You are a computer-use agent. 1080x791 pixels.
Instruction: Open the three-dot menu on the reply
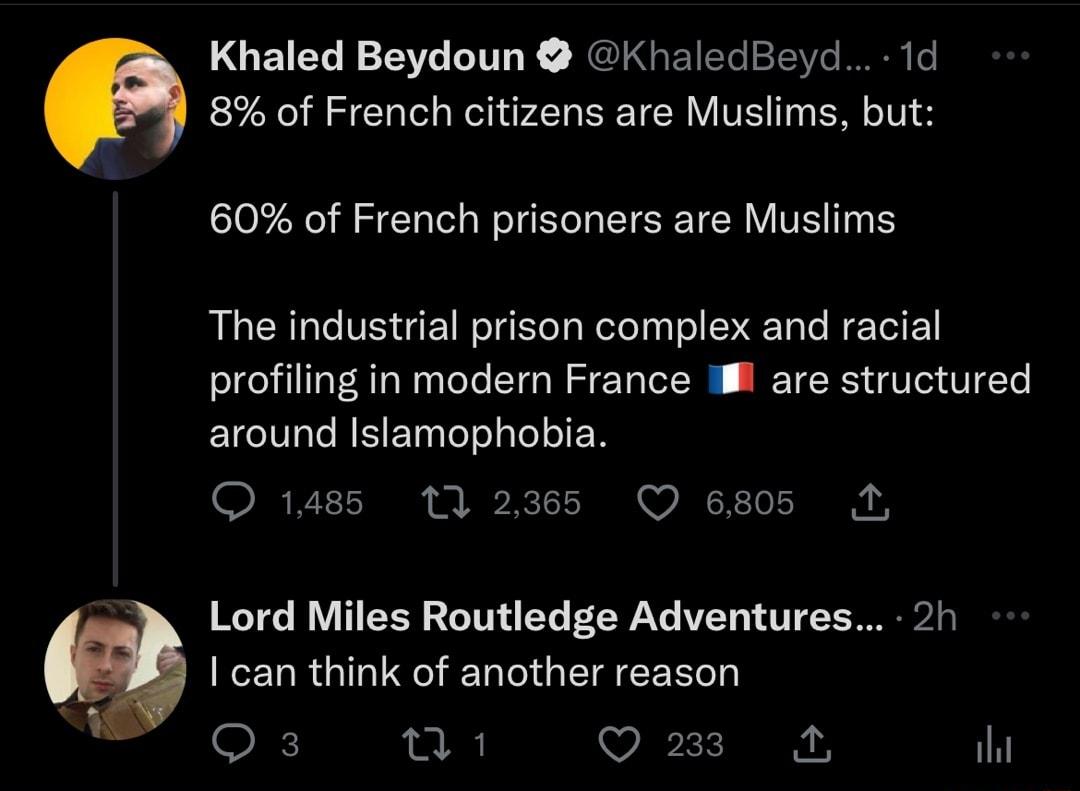[1010, 614]
